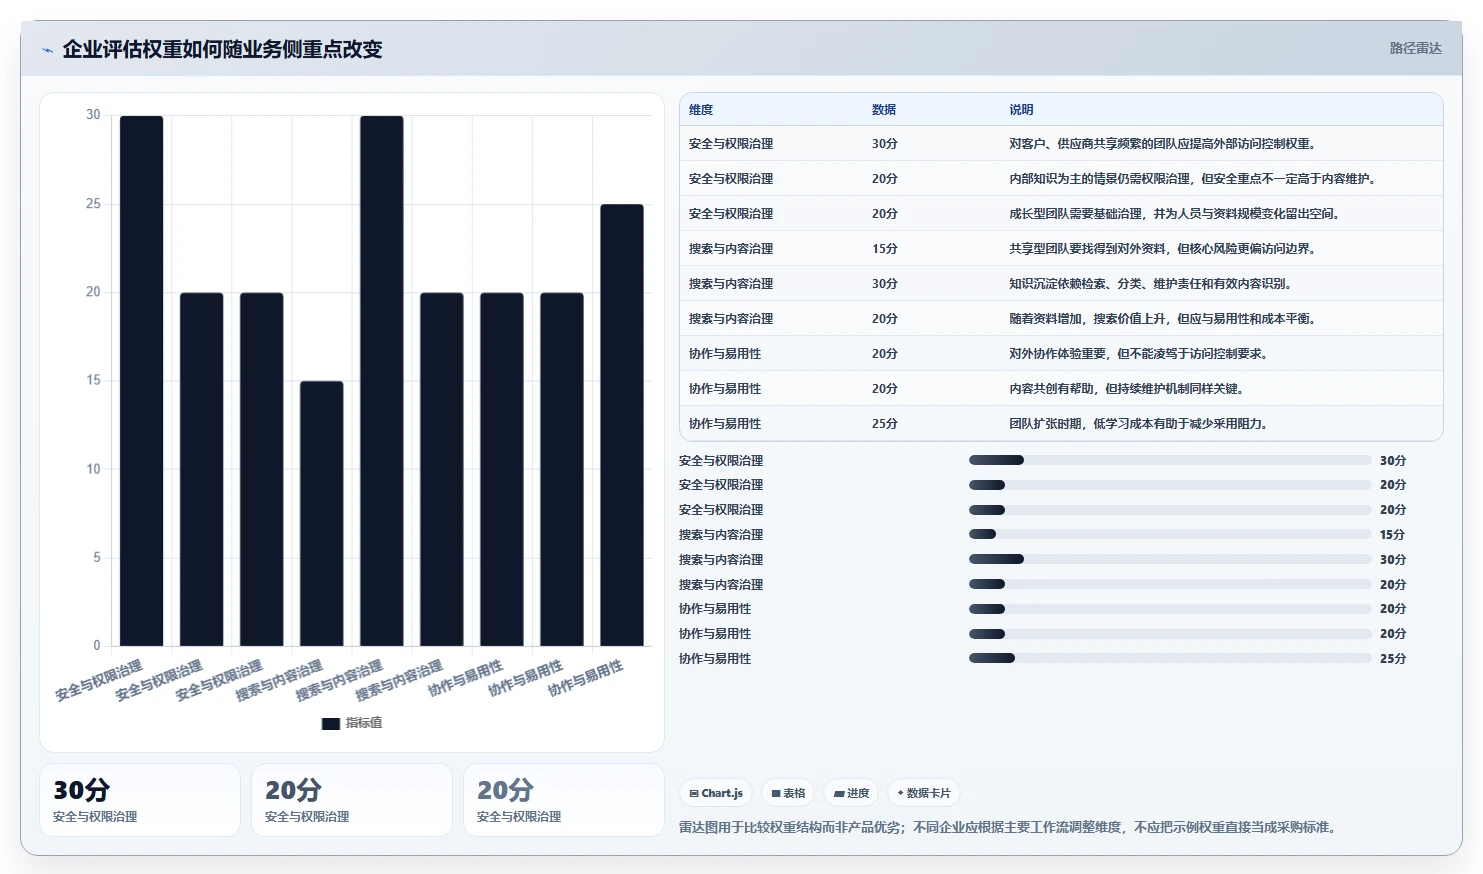Click the 协作与易用性 progress bar showing 25分
1483x874 pixels.
[x=1170, y=658]
